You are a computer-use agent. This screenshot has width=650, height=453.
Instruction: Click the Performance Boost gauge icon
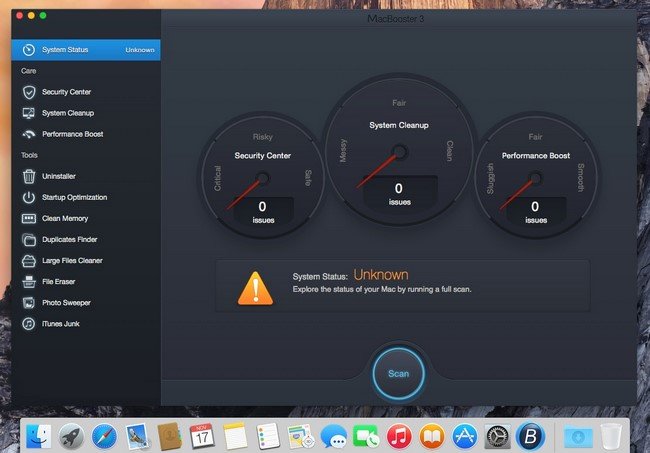[29, 134]
